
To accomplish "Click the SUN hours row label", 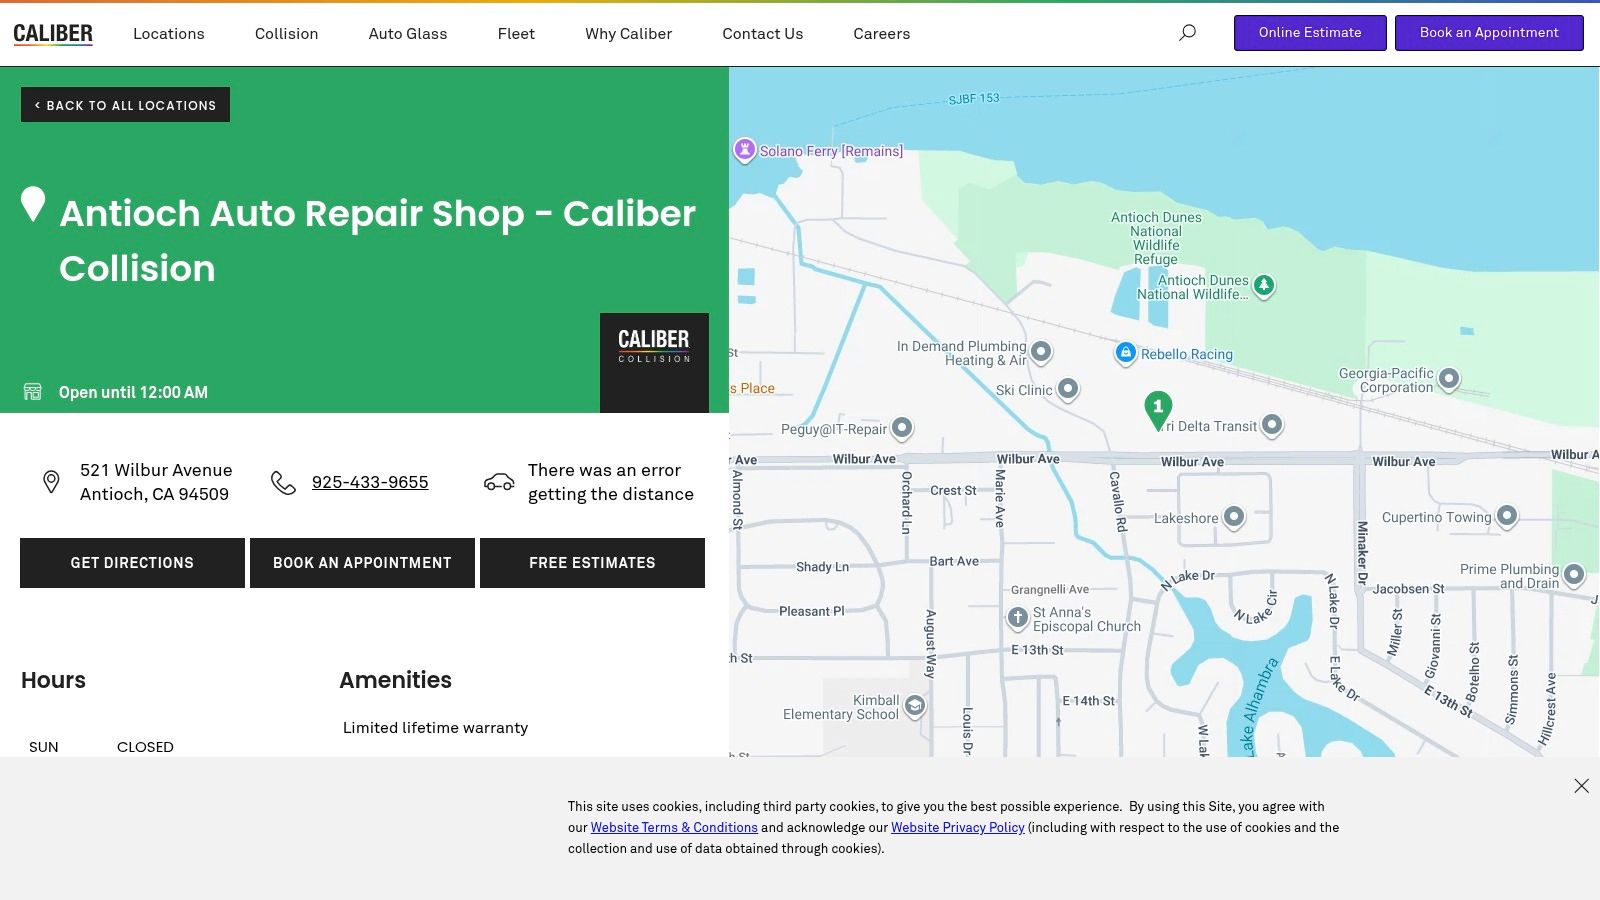I will point(44,747).
